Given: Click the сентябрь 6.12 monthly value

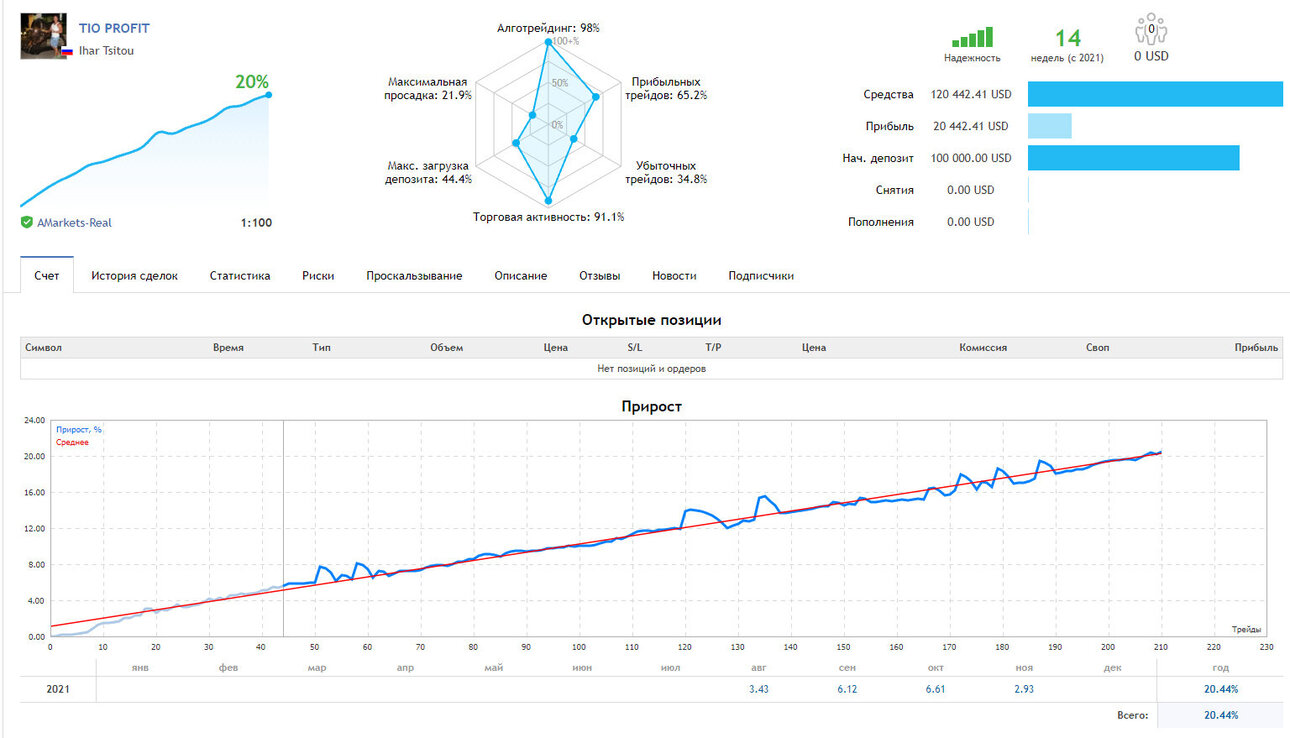Looking at the screenshot, I should 848,690.
